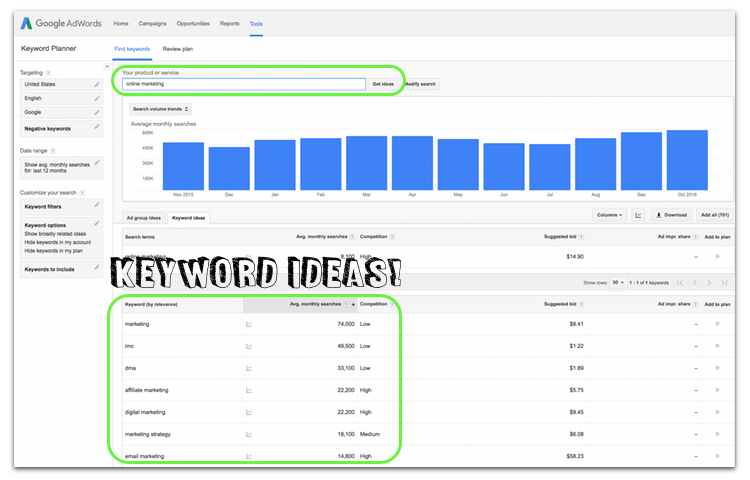This screenshot has width=750, height=480.
Task: Click Hide keywords in my plan text
Action: (x=54, y=251)
